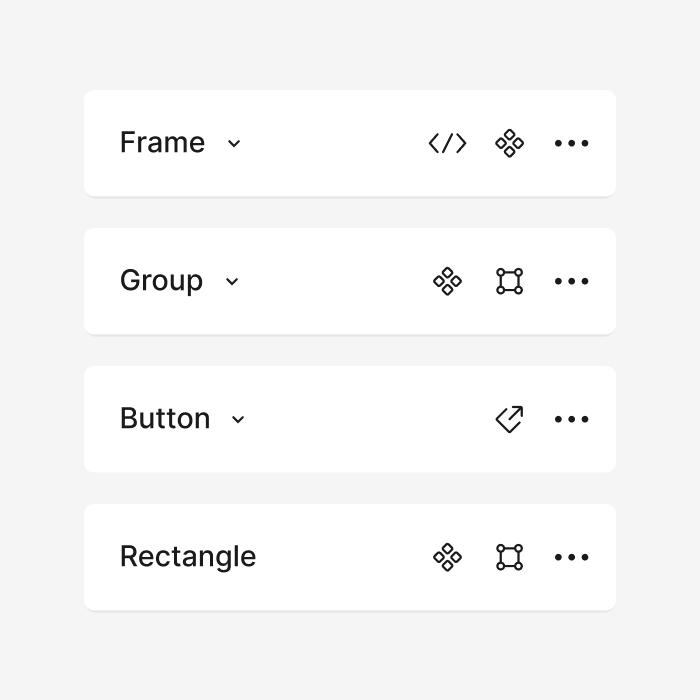Open the three-dot menu for Rectangle

(x=571, y=557)
